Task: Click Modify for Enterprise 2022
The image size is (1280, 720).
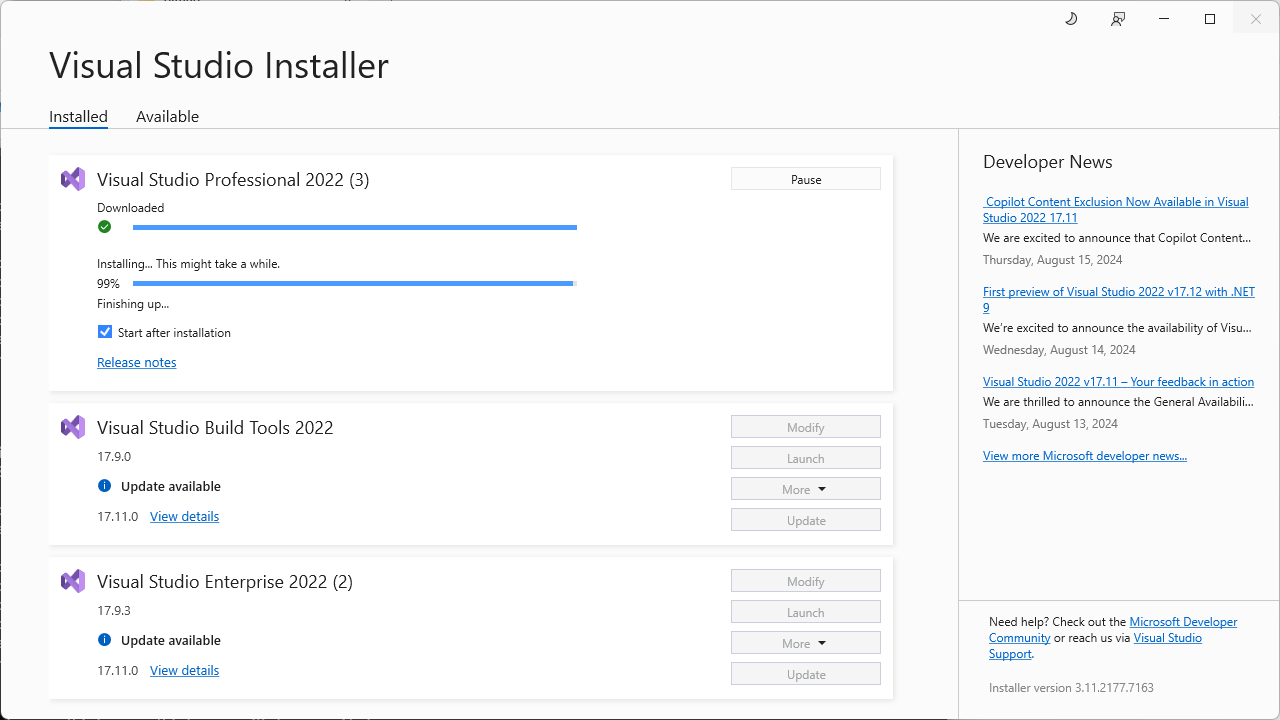Action: tap(806, 581)
